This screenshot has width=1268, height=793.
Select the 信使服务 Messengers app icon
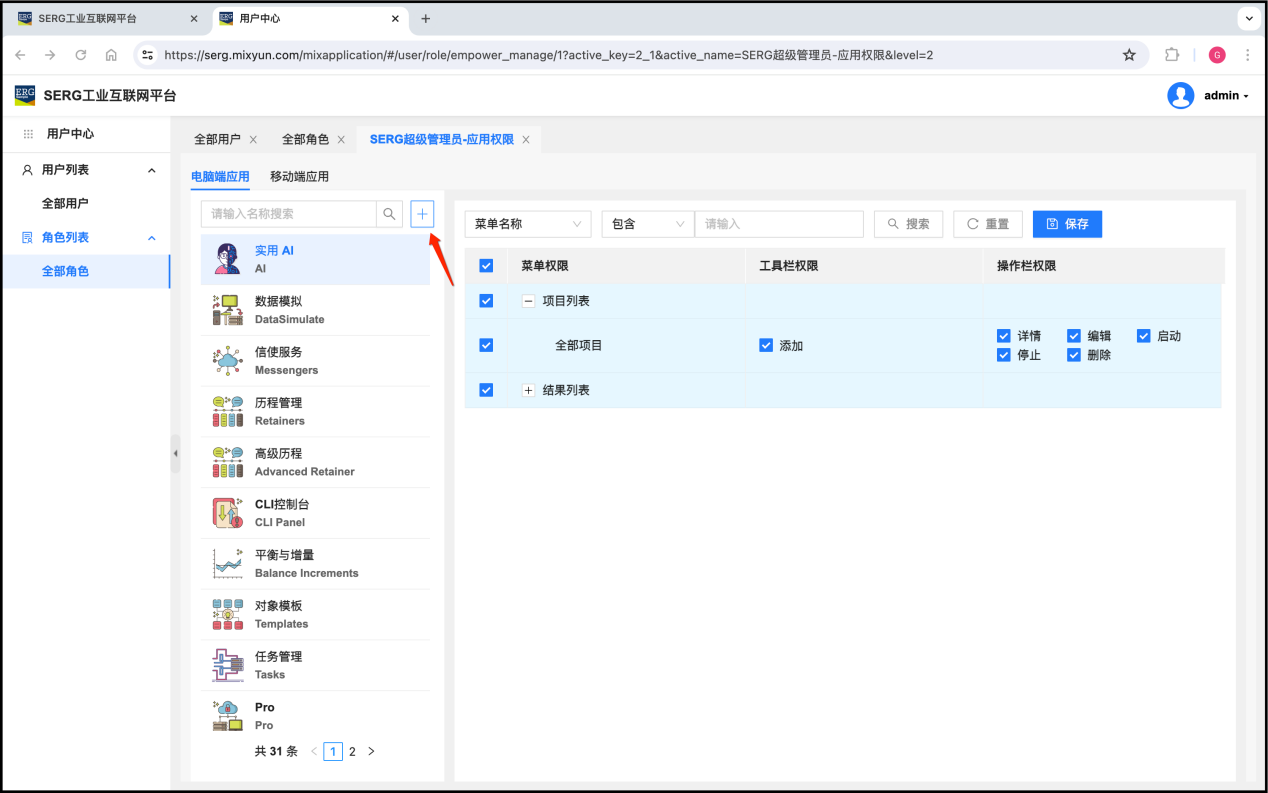tap(227, 361)
